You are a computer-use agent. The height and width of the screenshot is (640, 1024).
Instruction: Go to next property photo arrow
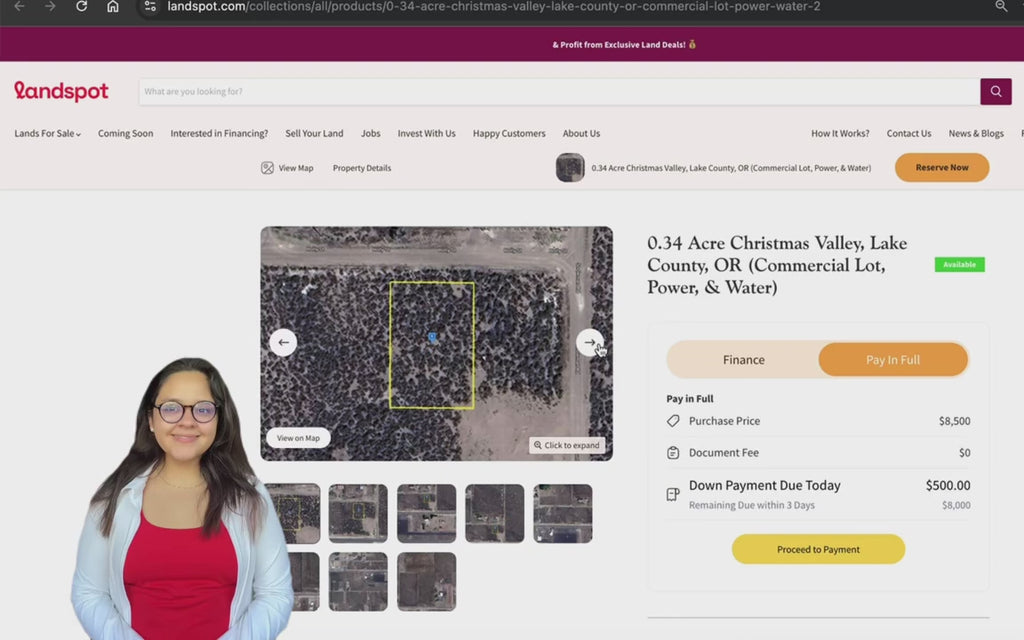click(x=590, y=342)
